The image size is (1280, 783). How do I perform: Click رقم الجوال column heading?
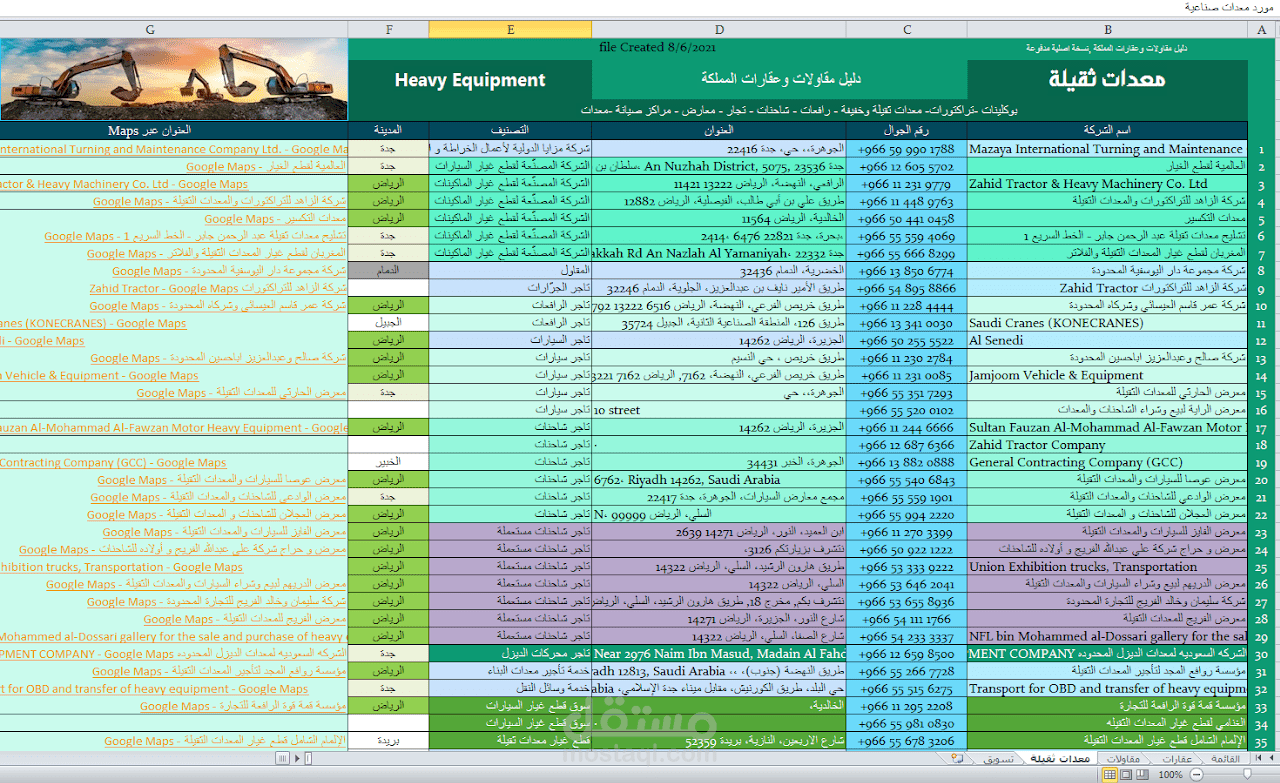click(907, 130)
